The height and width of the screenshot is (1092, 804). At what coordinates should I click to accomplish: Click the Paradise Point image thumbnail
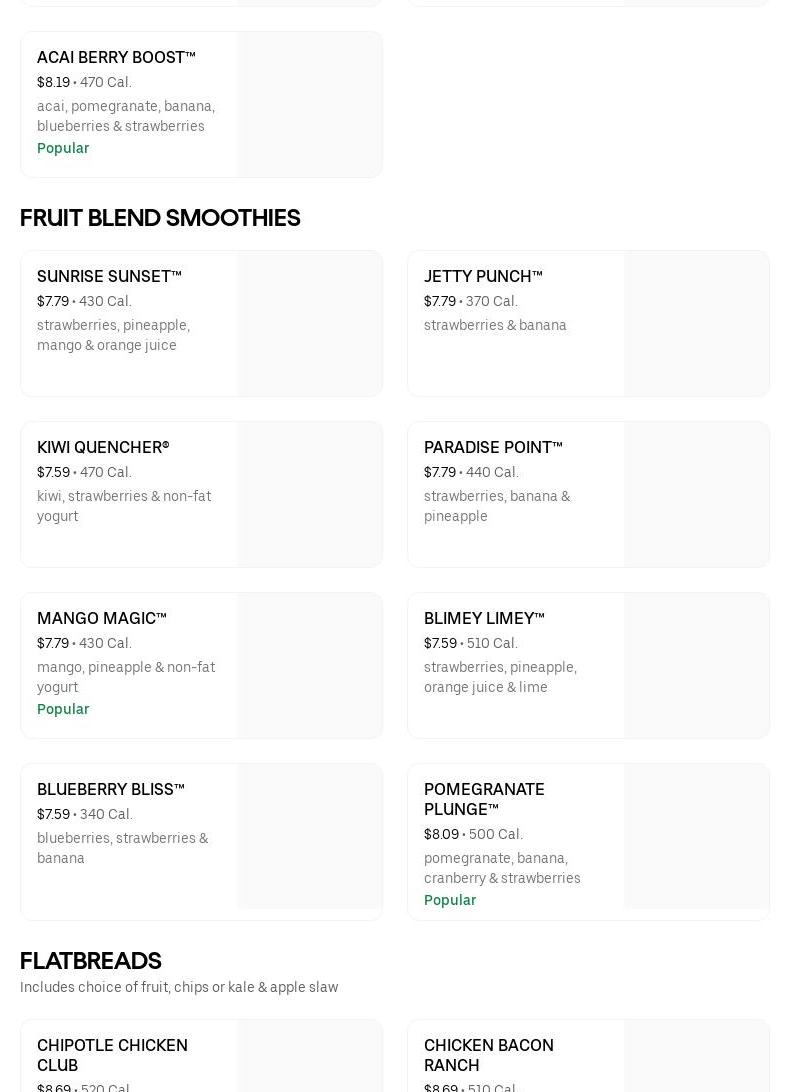point(696,495)
